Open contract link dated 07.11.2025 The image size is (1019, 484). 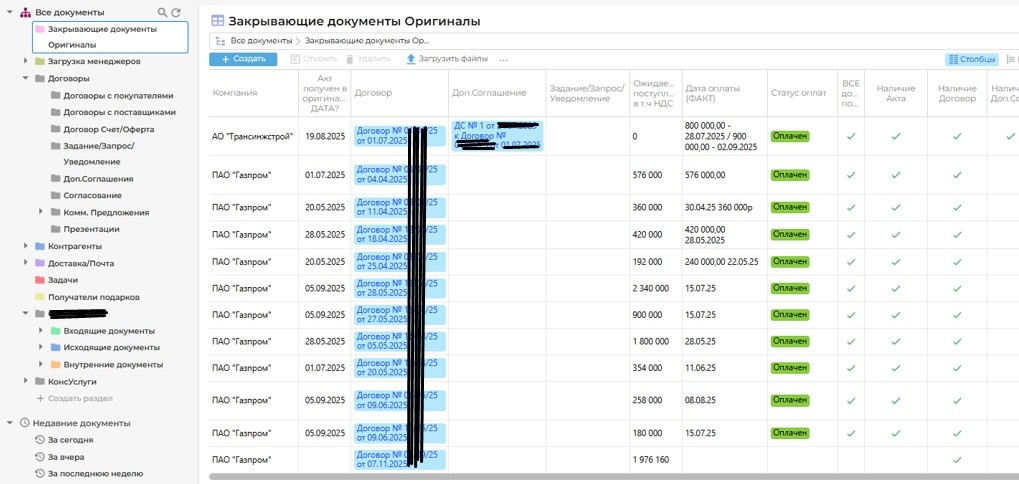pyautogui.click(x=399, y=459)
